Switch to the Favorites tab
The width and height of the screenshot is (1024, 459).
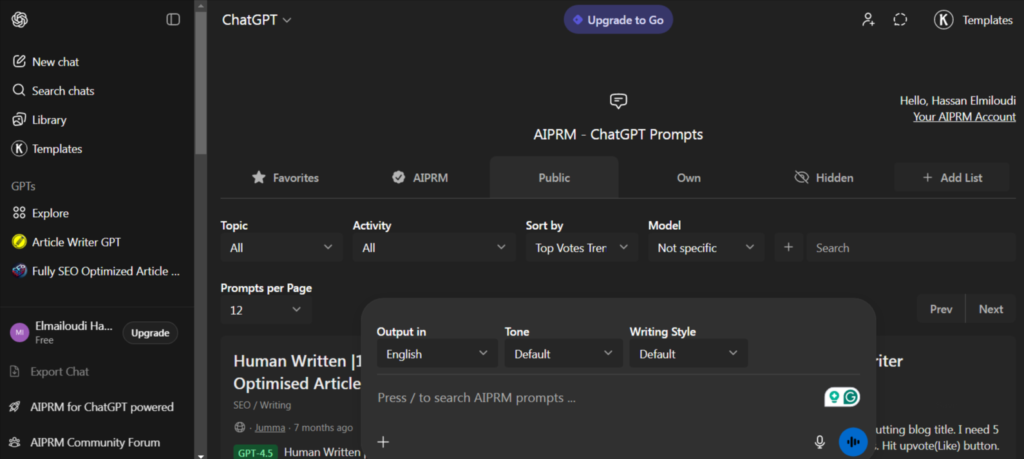[285, 178]
